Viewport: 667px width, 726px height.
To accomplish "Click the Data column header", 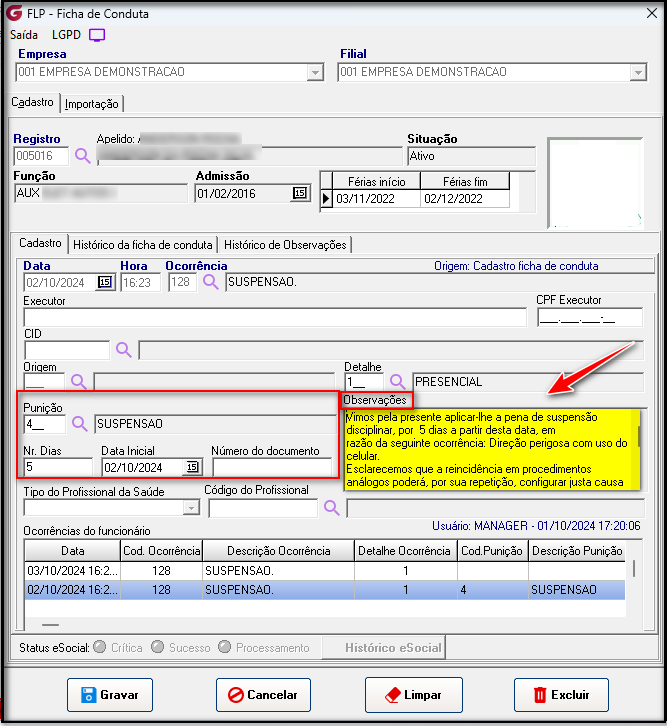I will click(73, 551).
